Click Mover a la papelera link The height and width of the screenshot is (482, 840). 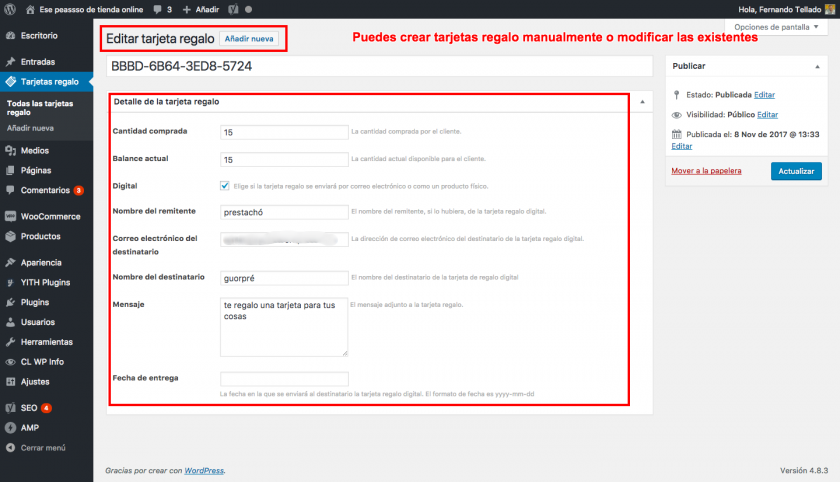(706, 171)
